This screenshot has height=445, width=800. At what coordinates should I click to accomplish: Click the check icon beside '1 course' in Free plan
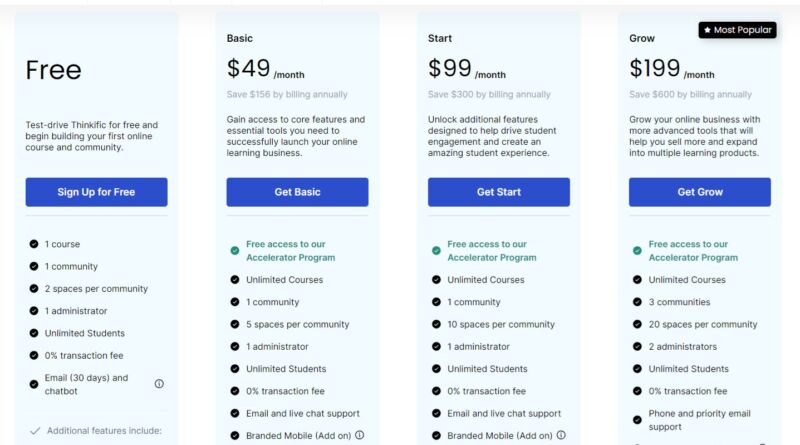[34, 244]
